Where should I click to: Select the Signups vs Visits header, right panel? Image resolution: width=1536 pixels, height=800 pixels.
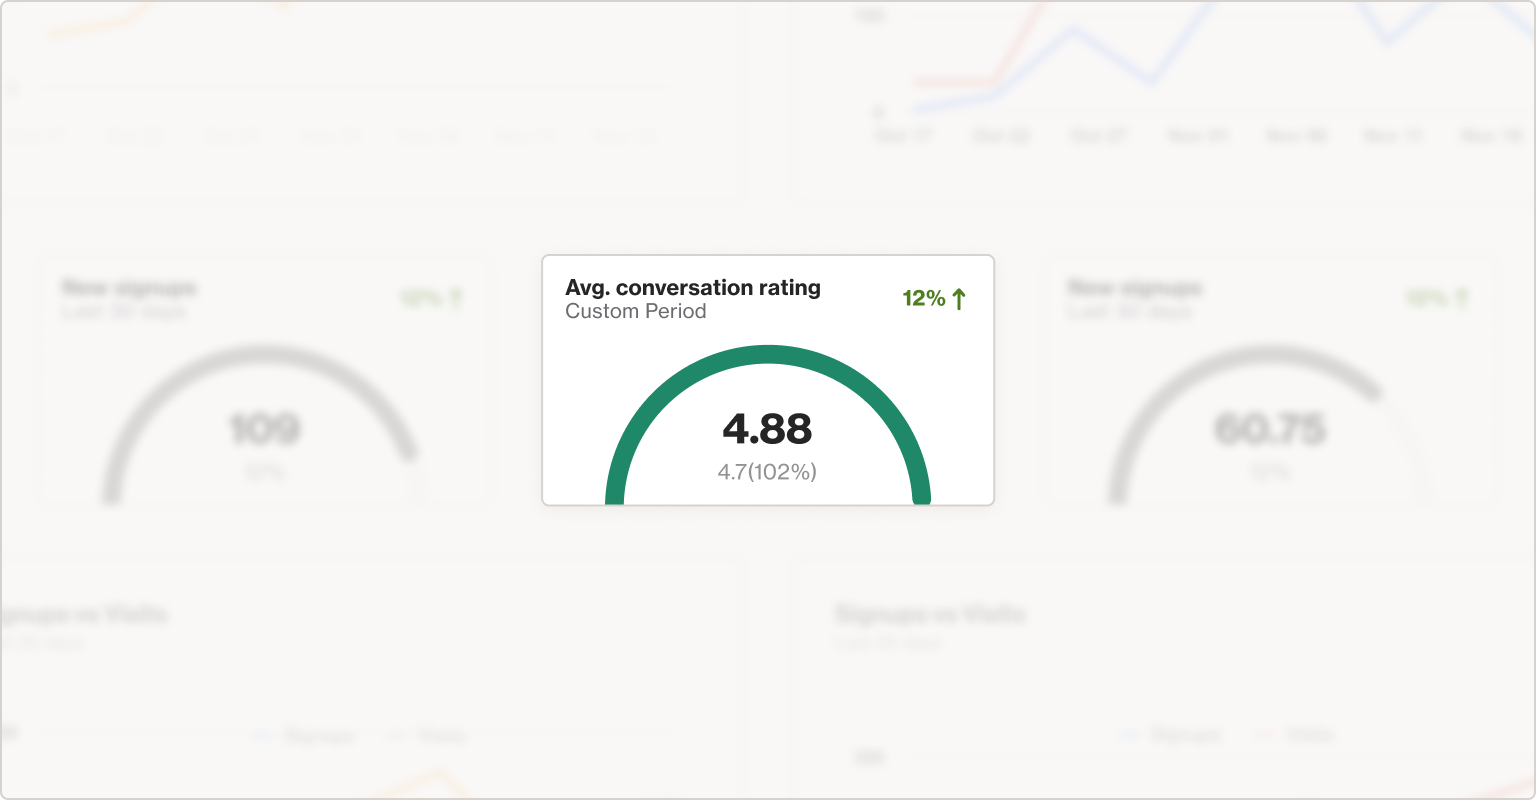(x=928, y=615)
